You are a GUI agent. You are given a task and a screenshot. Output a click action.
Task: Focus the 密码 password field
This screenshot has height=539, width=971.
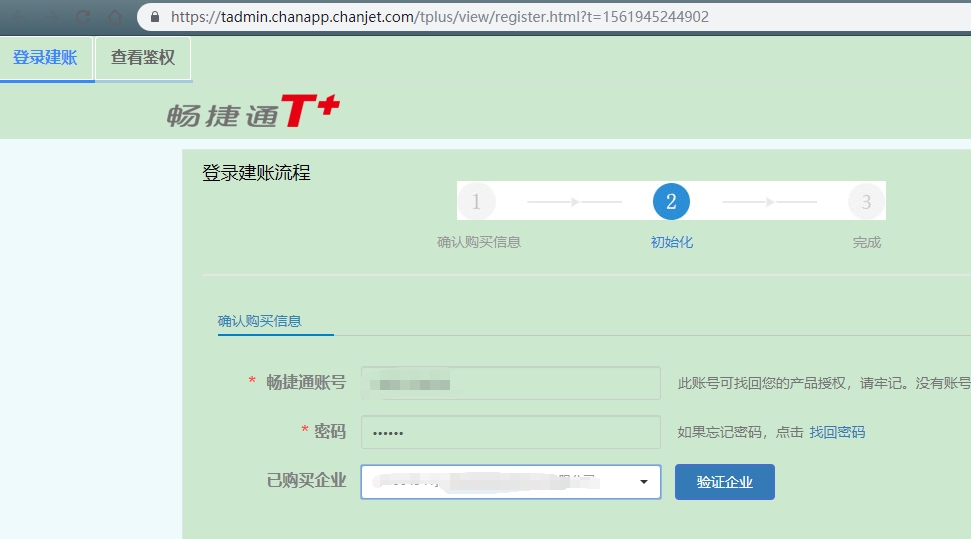coord(511,432)
